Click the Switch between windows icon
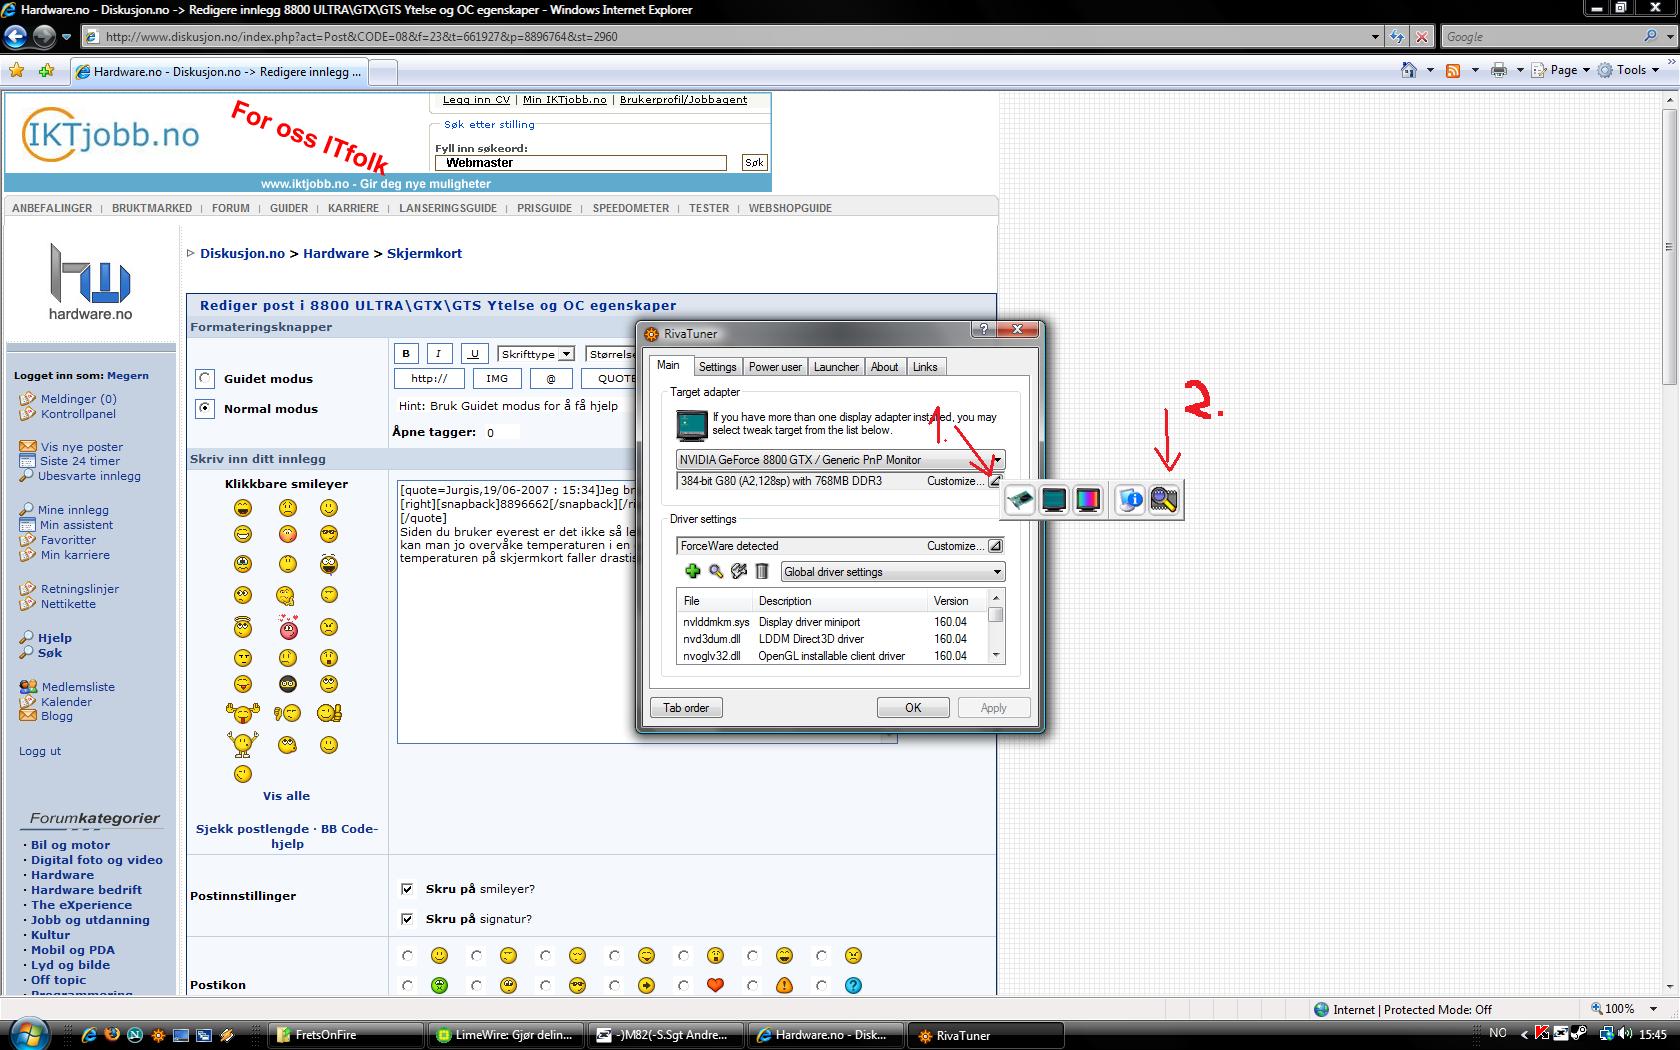 click(204, 1035)
